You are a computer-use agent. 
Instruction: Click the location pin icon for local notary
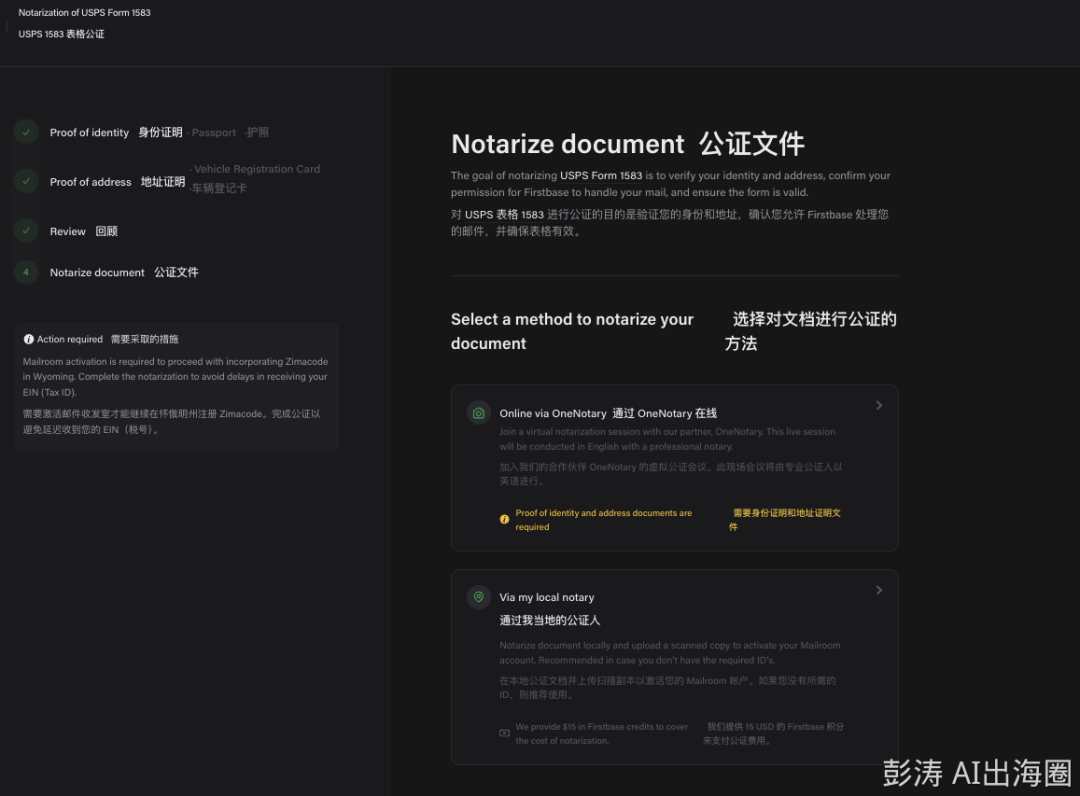tap(478, 596)
